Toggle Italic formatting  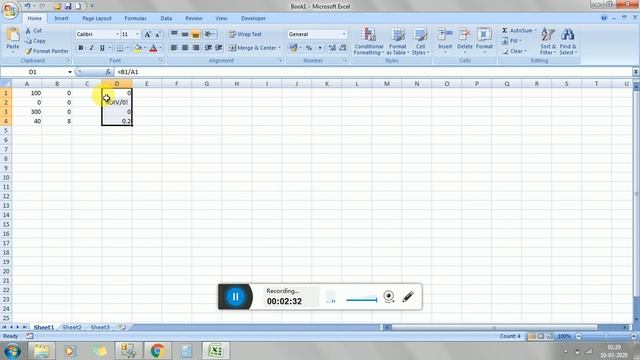coord(91,48)
